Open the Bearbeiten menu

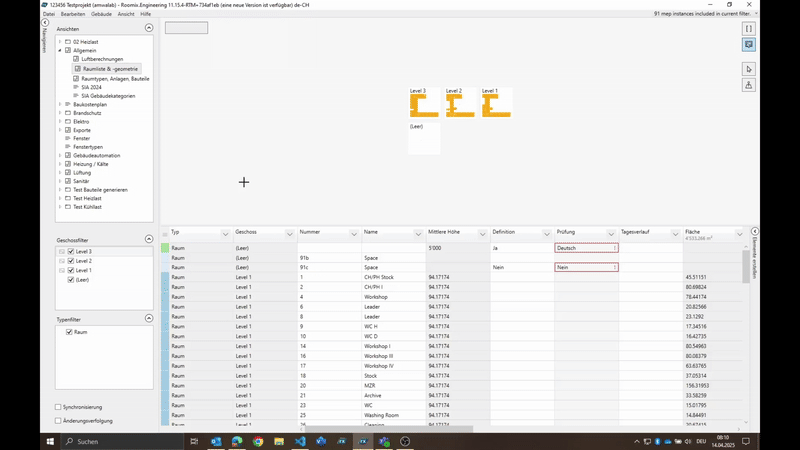pos(73,14)
